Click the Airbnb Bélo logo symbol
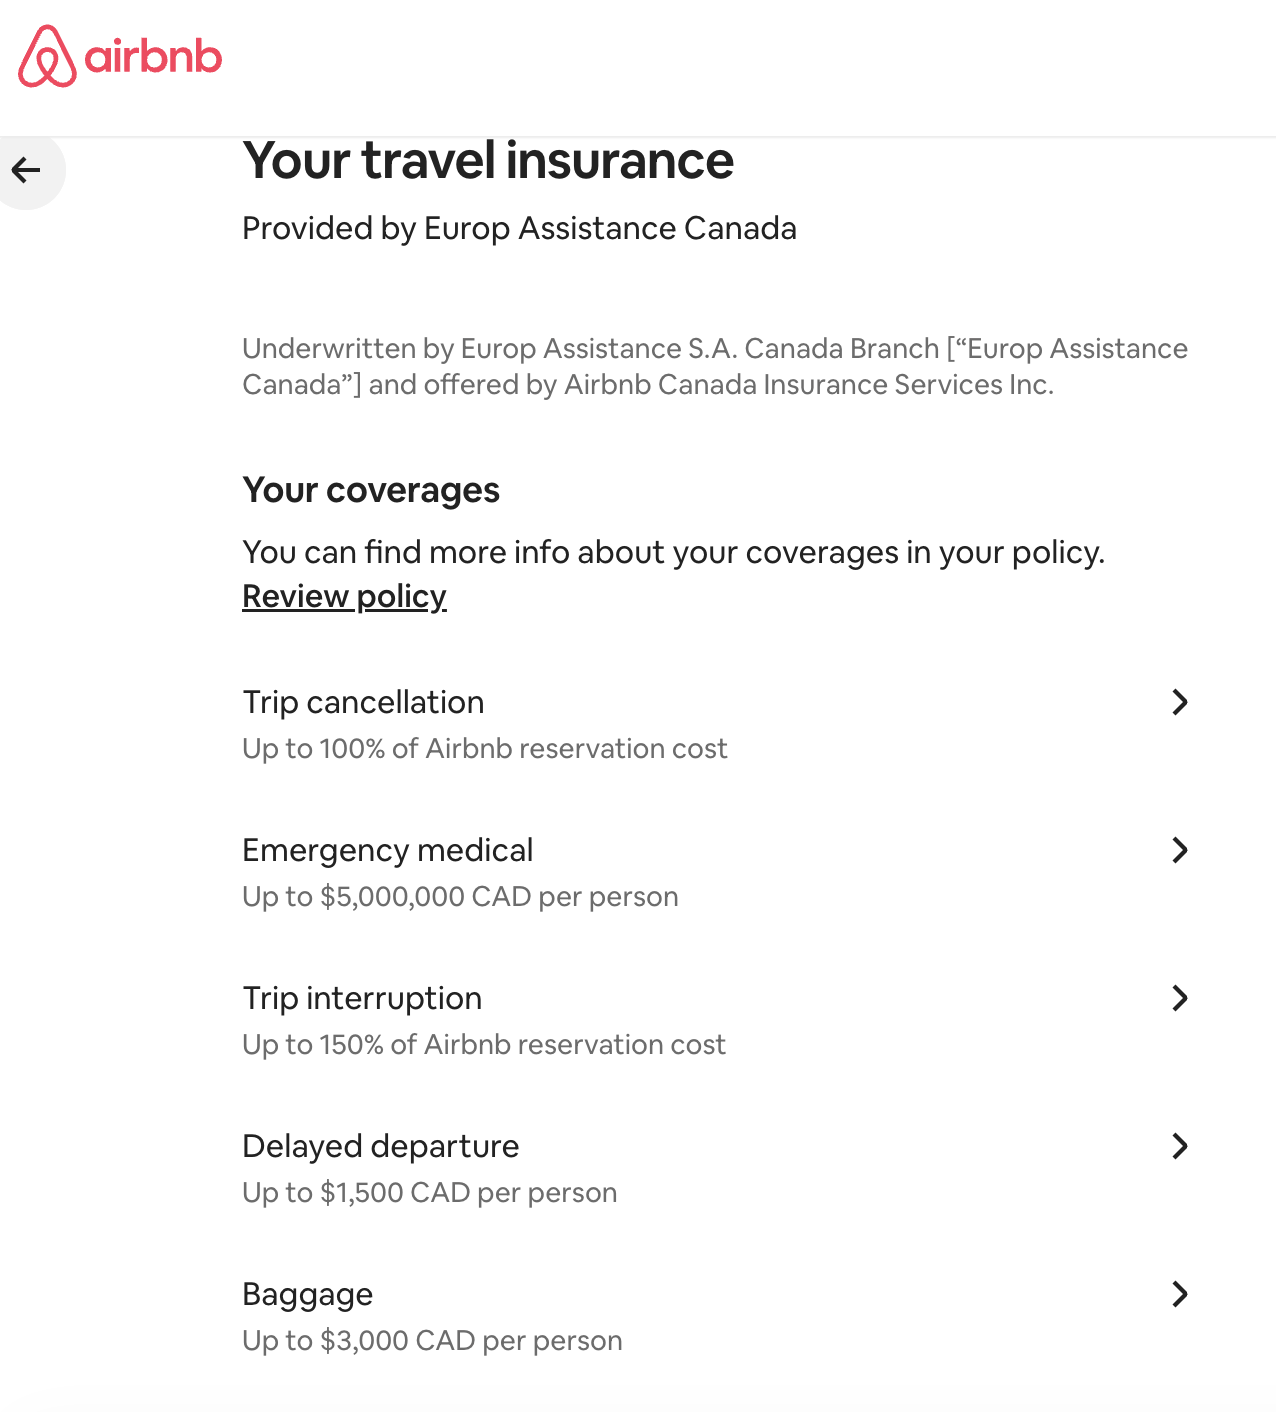Viewport: 1276px width, 1412px height. coord(47,56)
